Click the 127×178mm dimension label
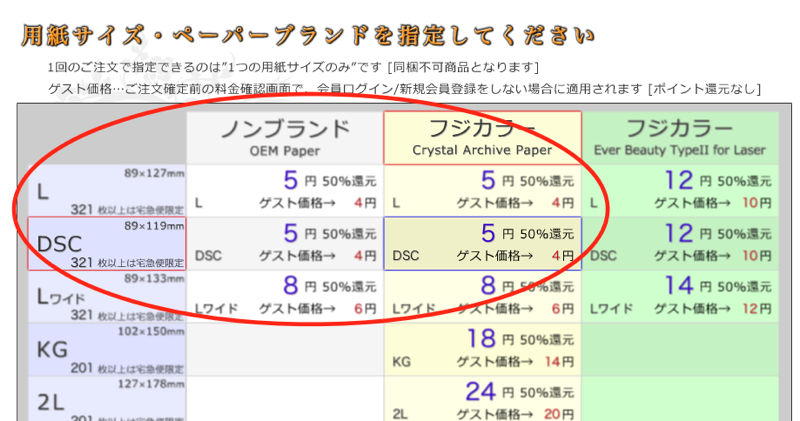The image size is (800, 421). click(x=151, y=384)
